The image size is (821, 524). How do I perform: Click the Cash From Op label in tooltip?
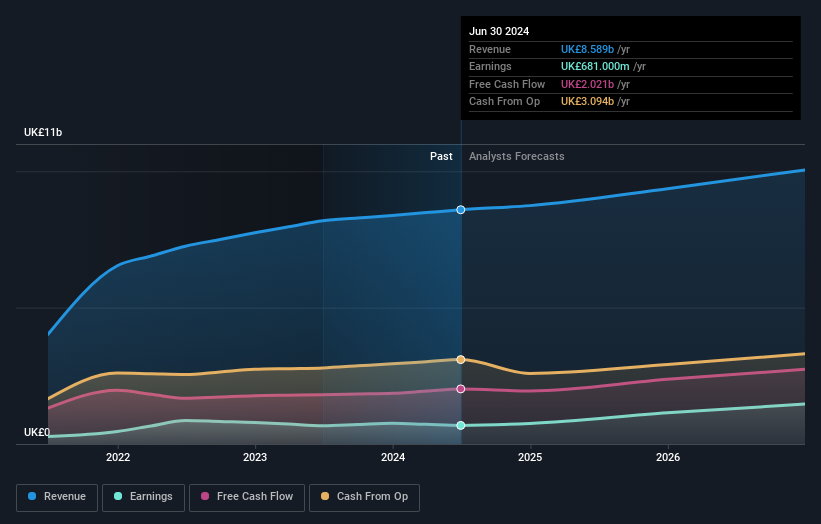tap(504, 102)
